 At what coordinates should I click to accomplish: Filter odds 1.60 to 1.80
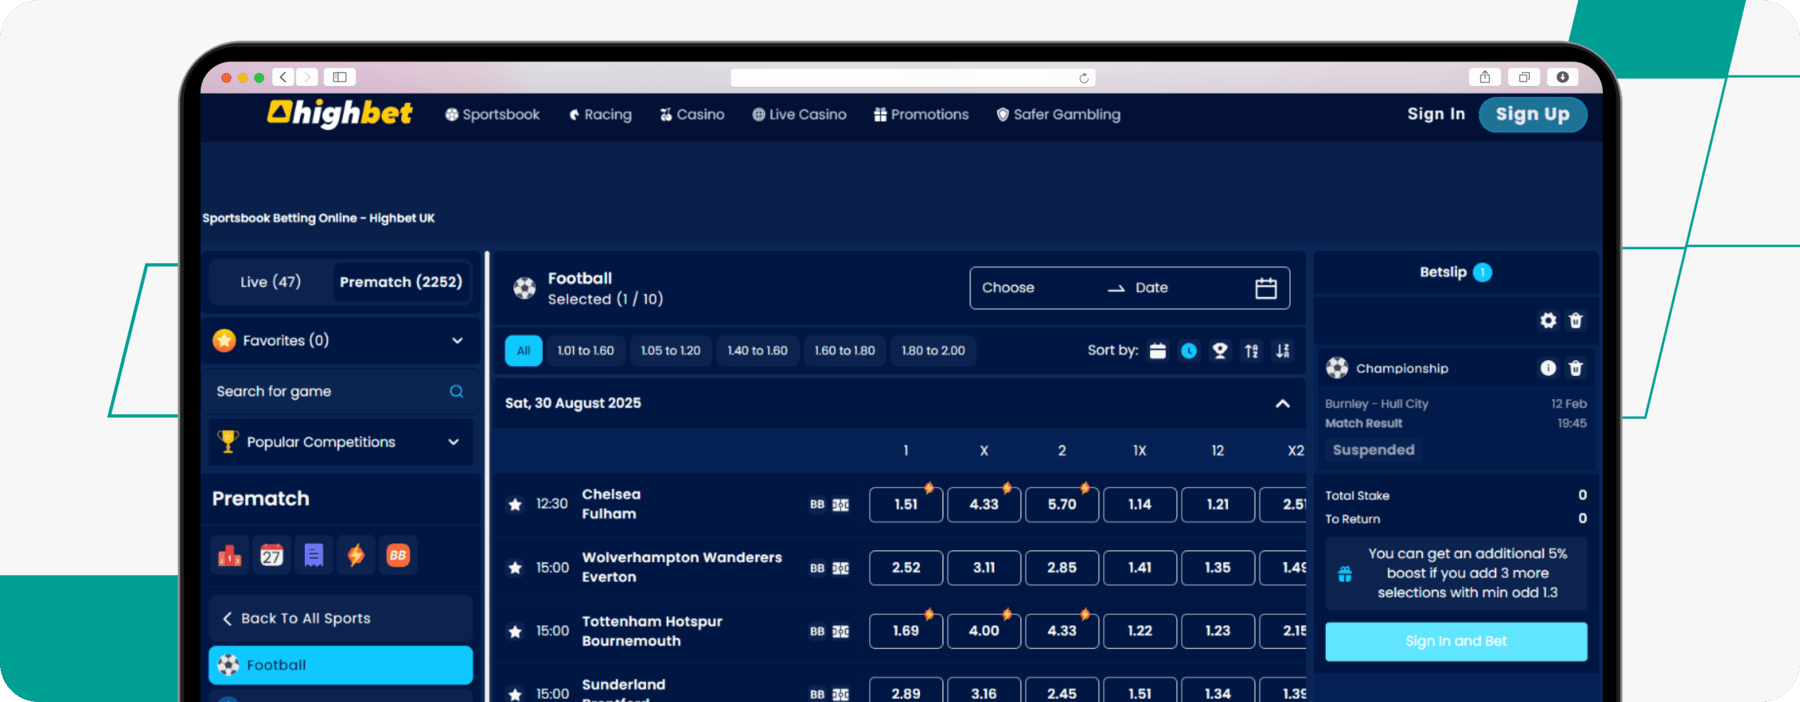point(845,351)
